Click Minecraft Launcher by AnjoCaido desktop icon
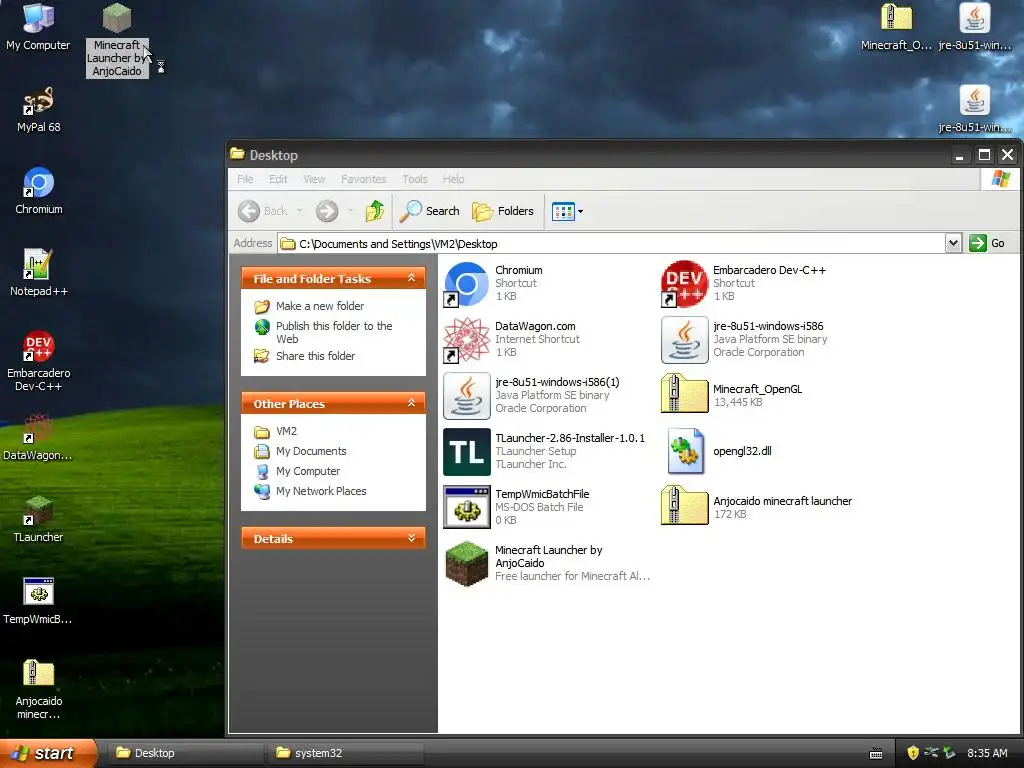Viewport: 1024px width, 768px height. coord(117,41)
